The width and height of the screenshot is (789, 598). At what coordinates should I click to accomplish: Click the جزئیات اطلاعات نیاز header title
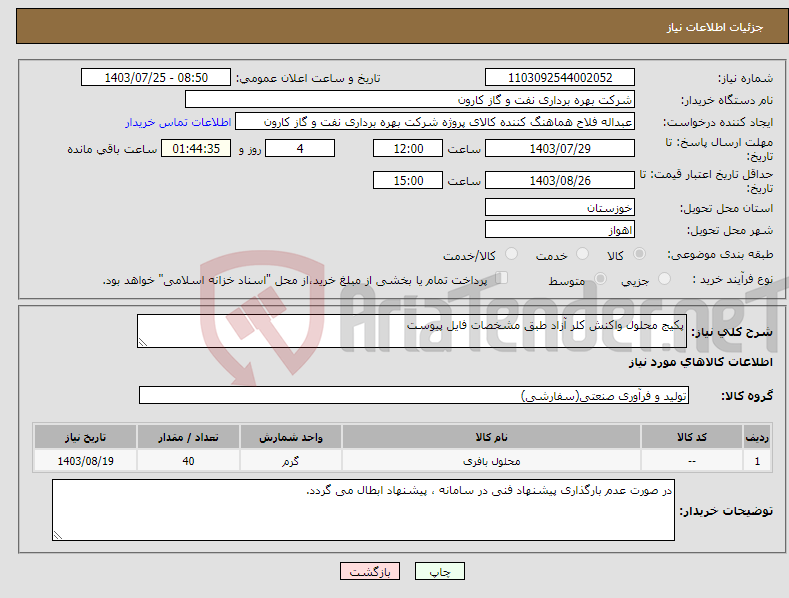click(715, 27)
